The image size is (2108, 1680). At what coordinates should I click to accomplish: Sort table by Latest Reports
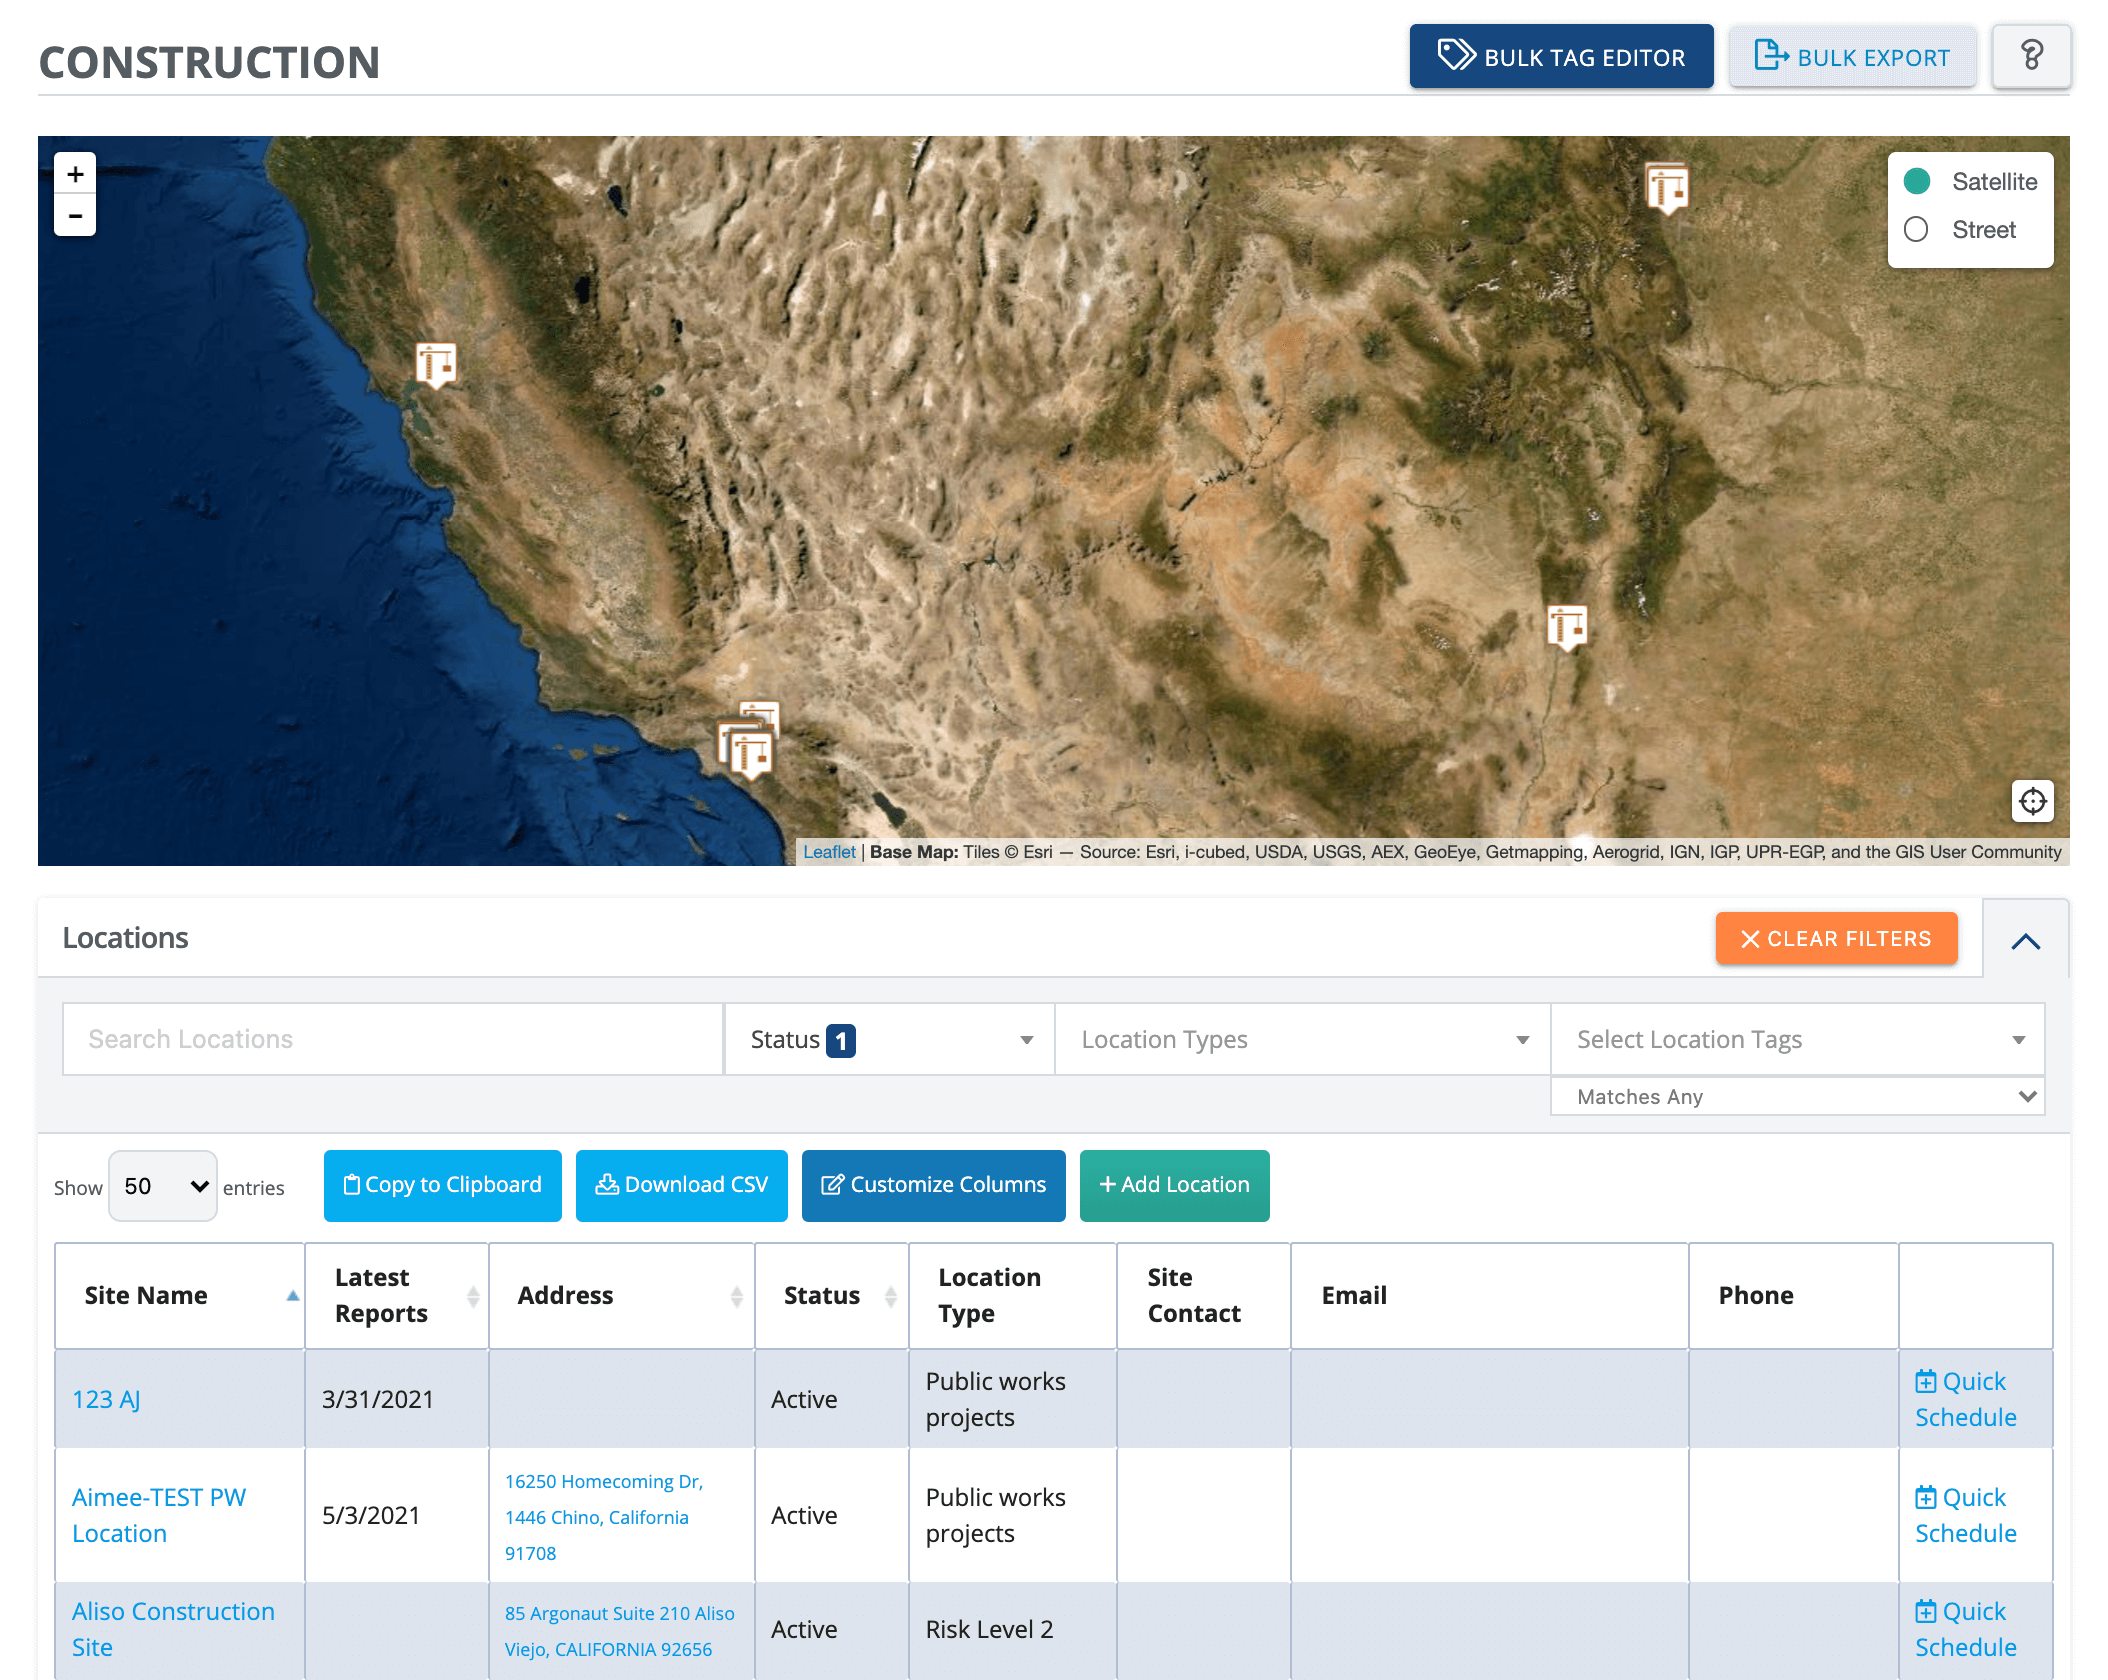click(397, 1295)
